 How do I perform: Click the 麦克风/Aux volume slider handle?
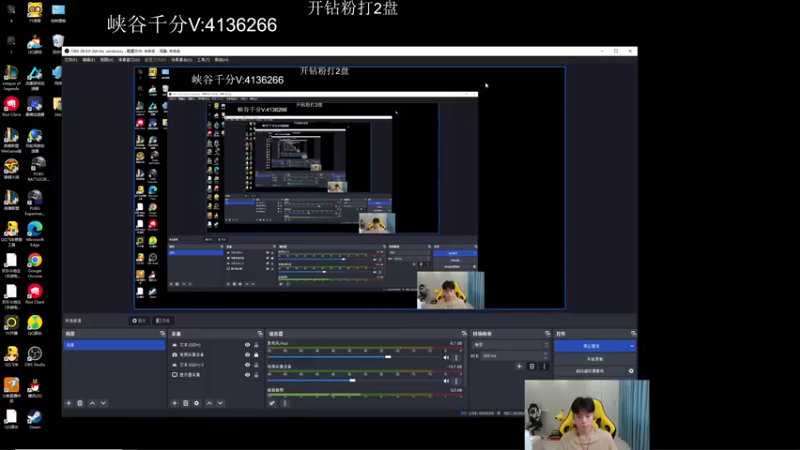388,357
